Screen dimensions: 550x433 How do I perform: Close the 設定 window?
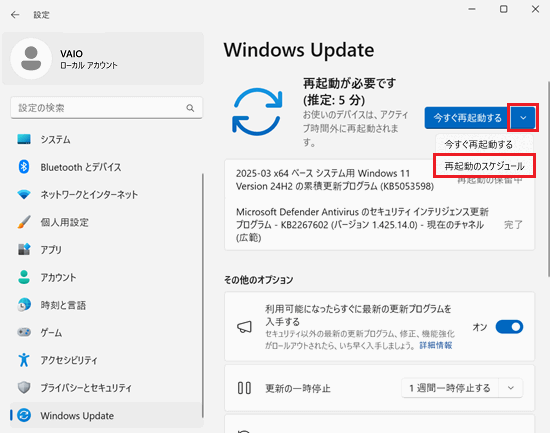pyautogui.click(x=535, y=9)
